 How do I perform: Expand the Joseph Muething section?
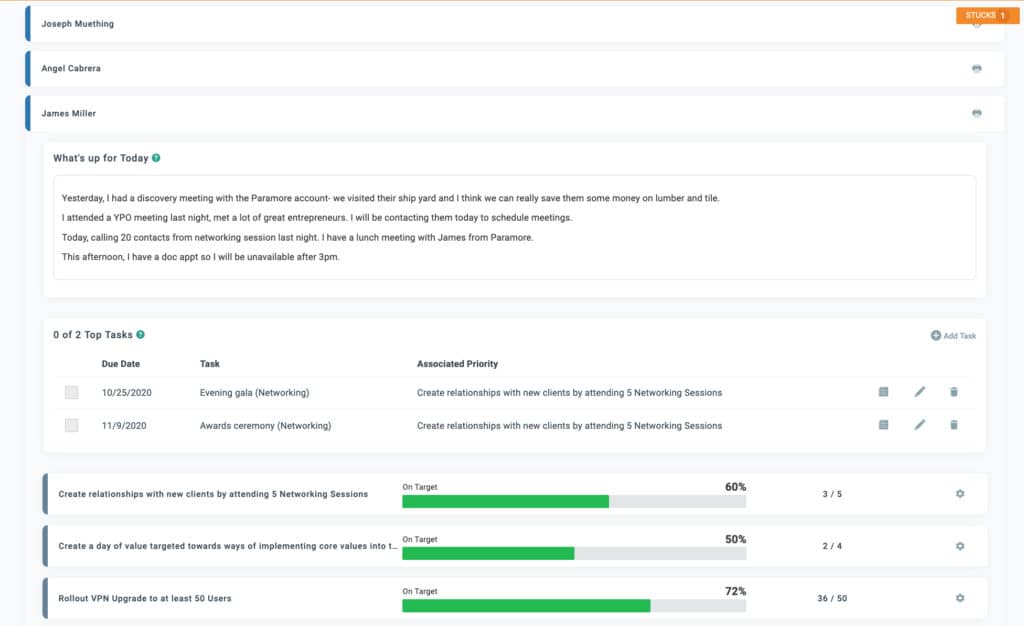[x=78, y=24]
